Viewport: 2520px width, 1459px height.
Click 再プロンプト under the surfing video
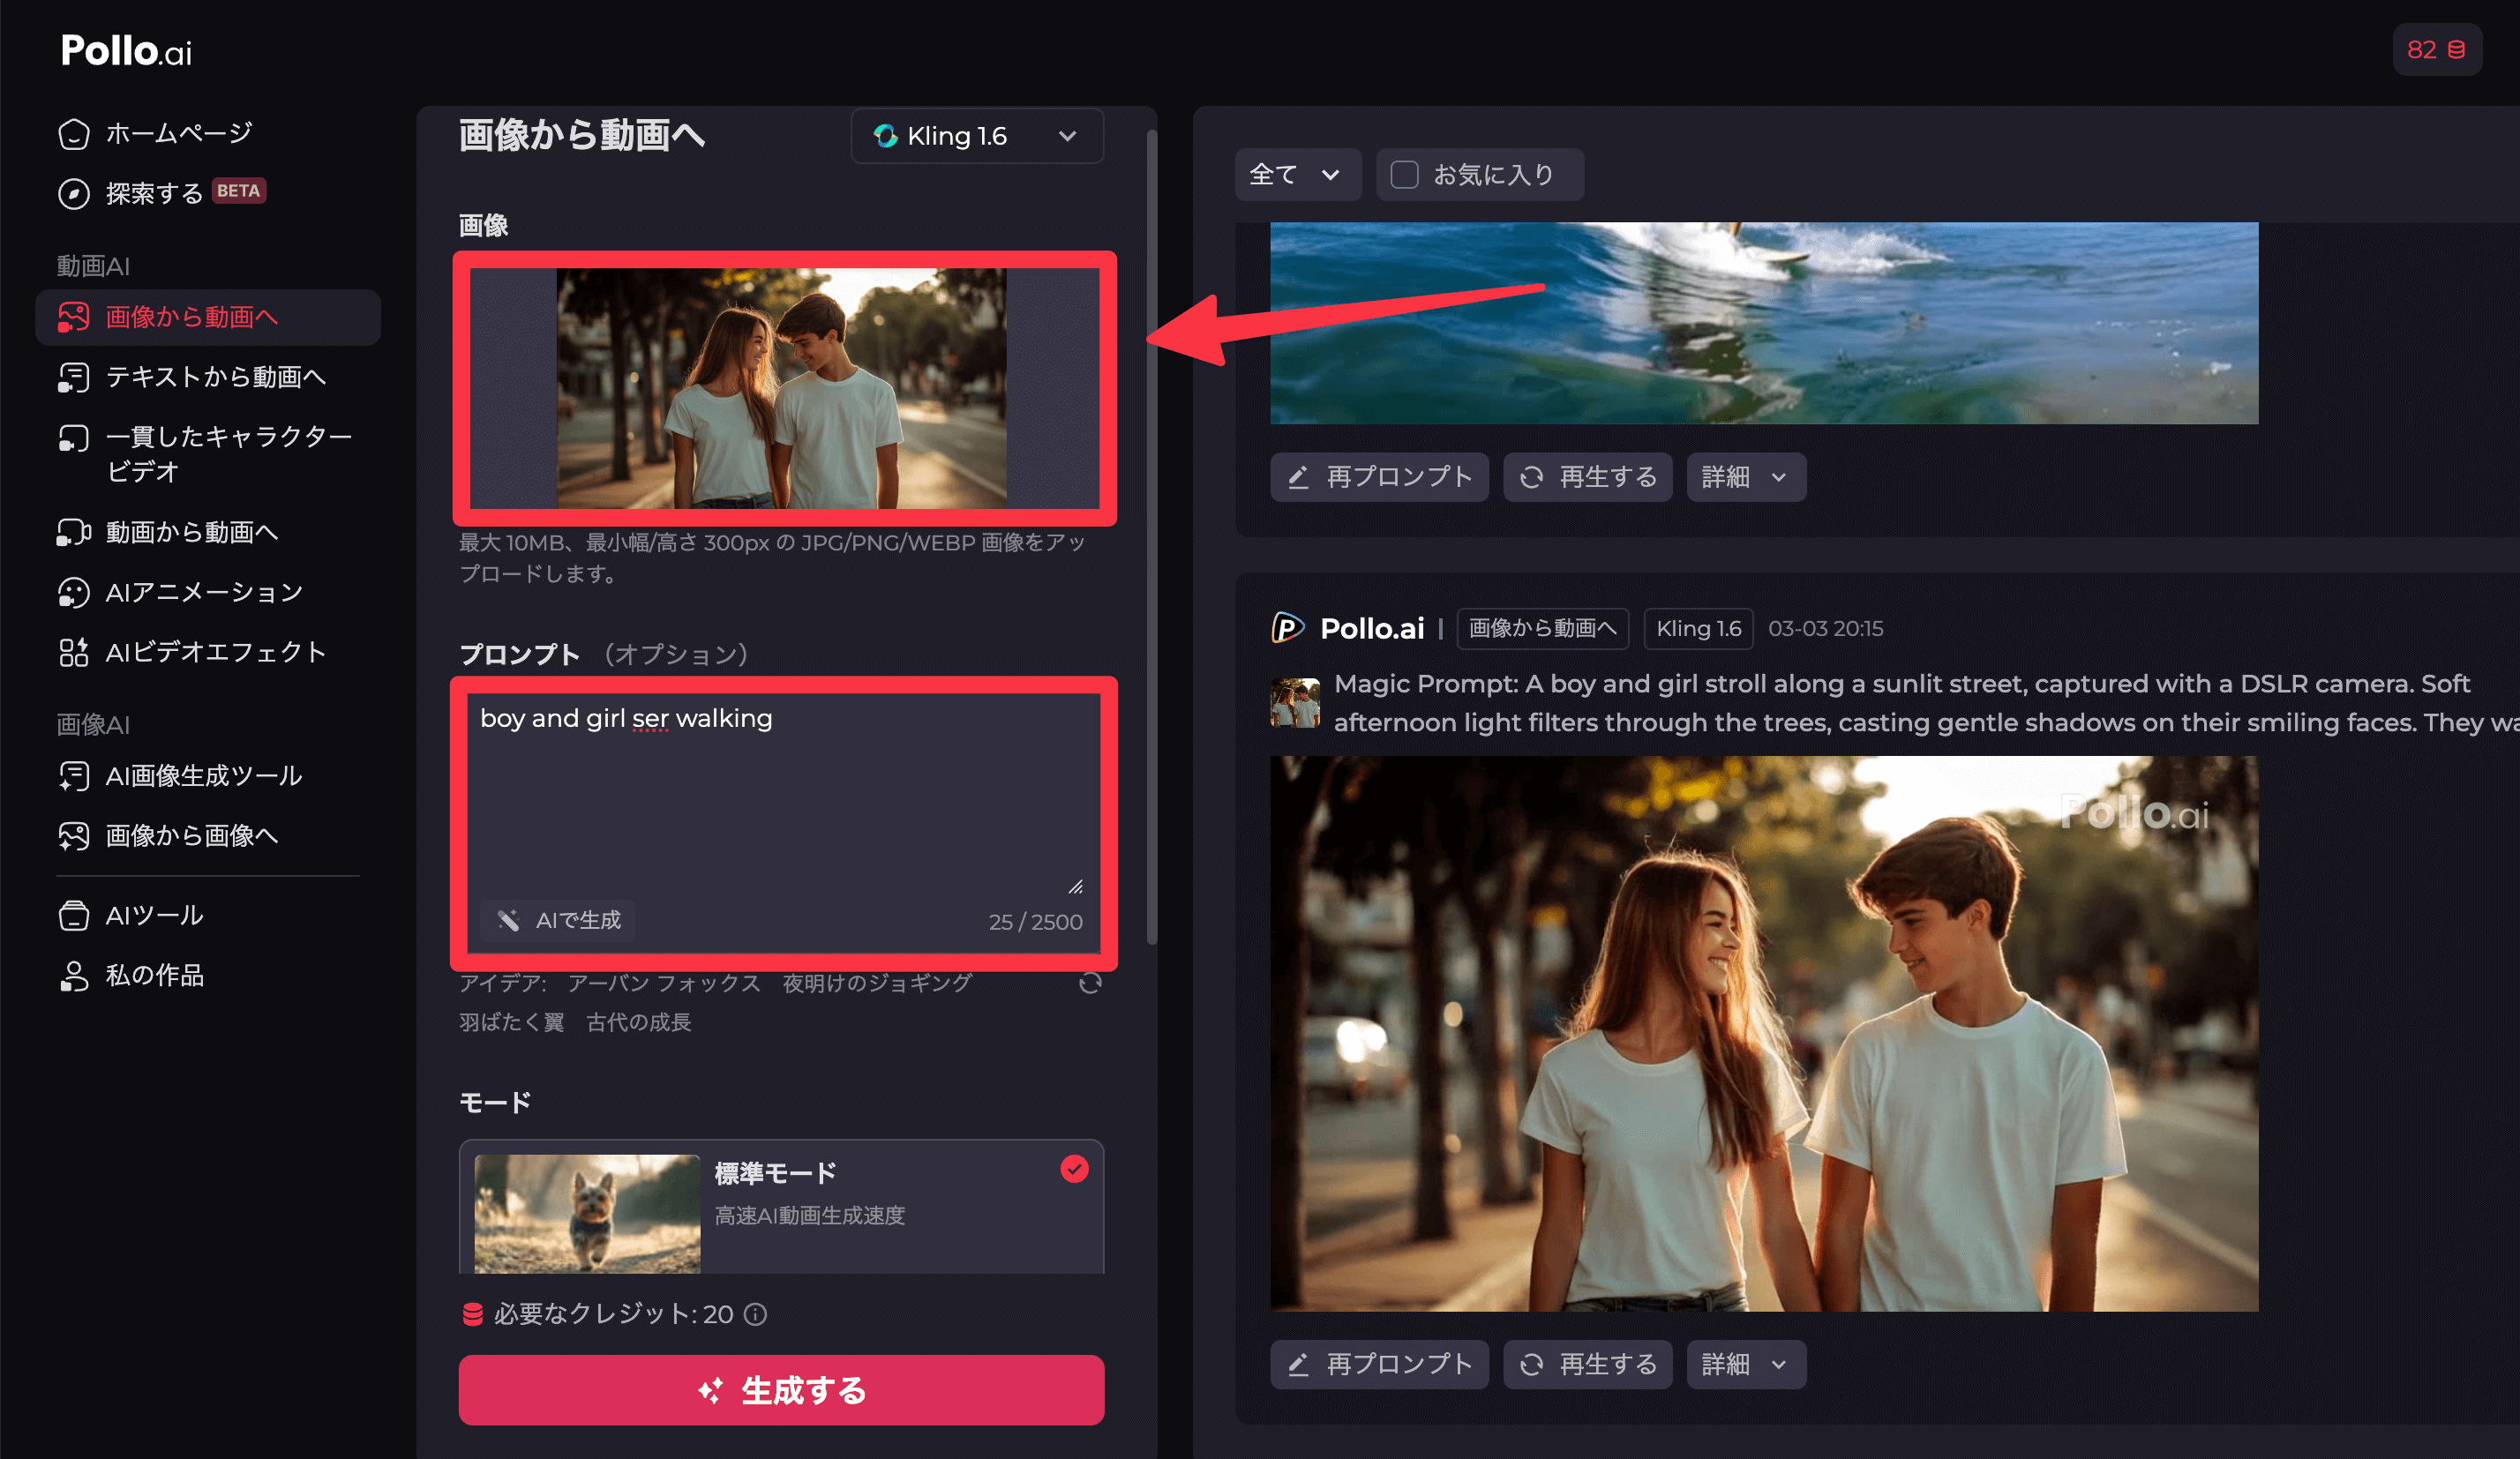click(x=1379, y=477)
